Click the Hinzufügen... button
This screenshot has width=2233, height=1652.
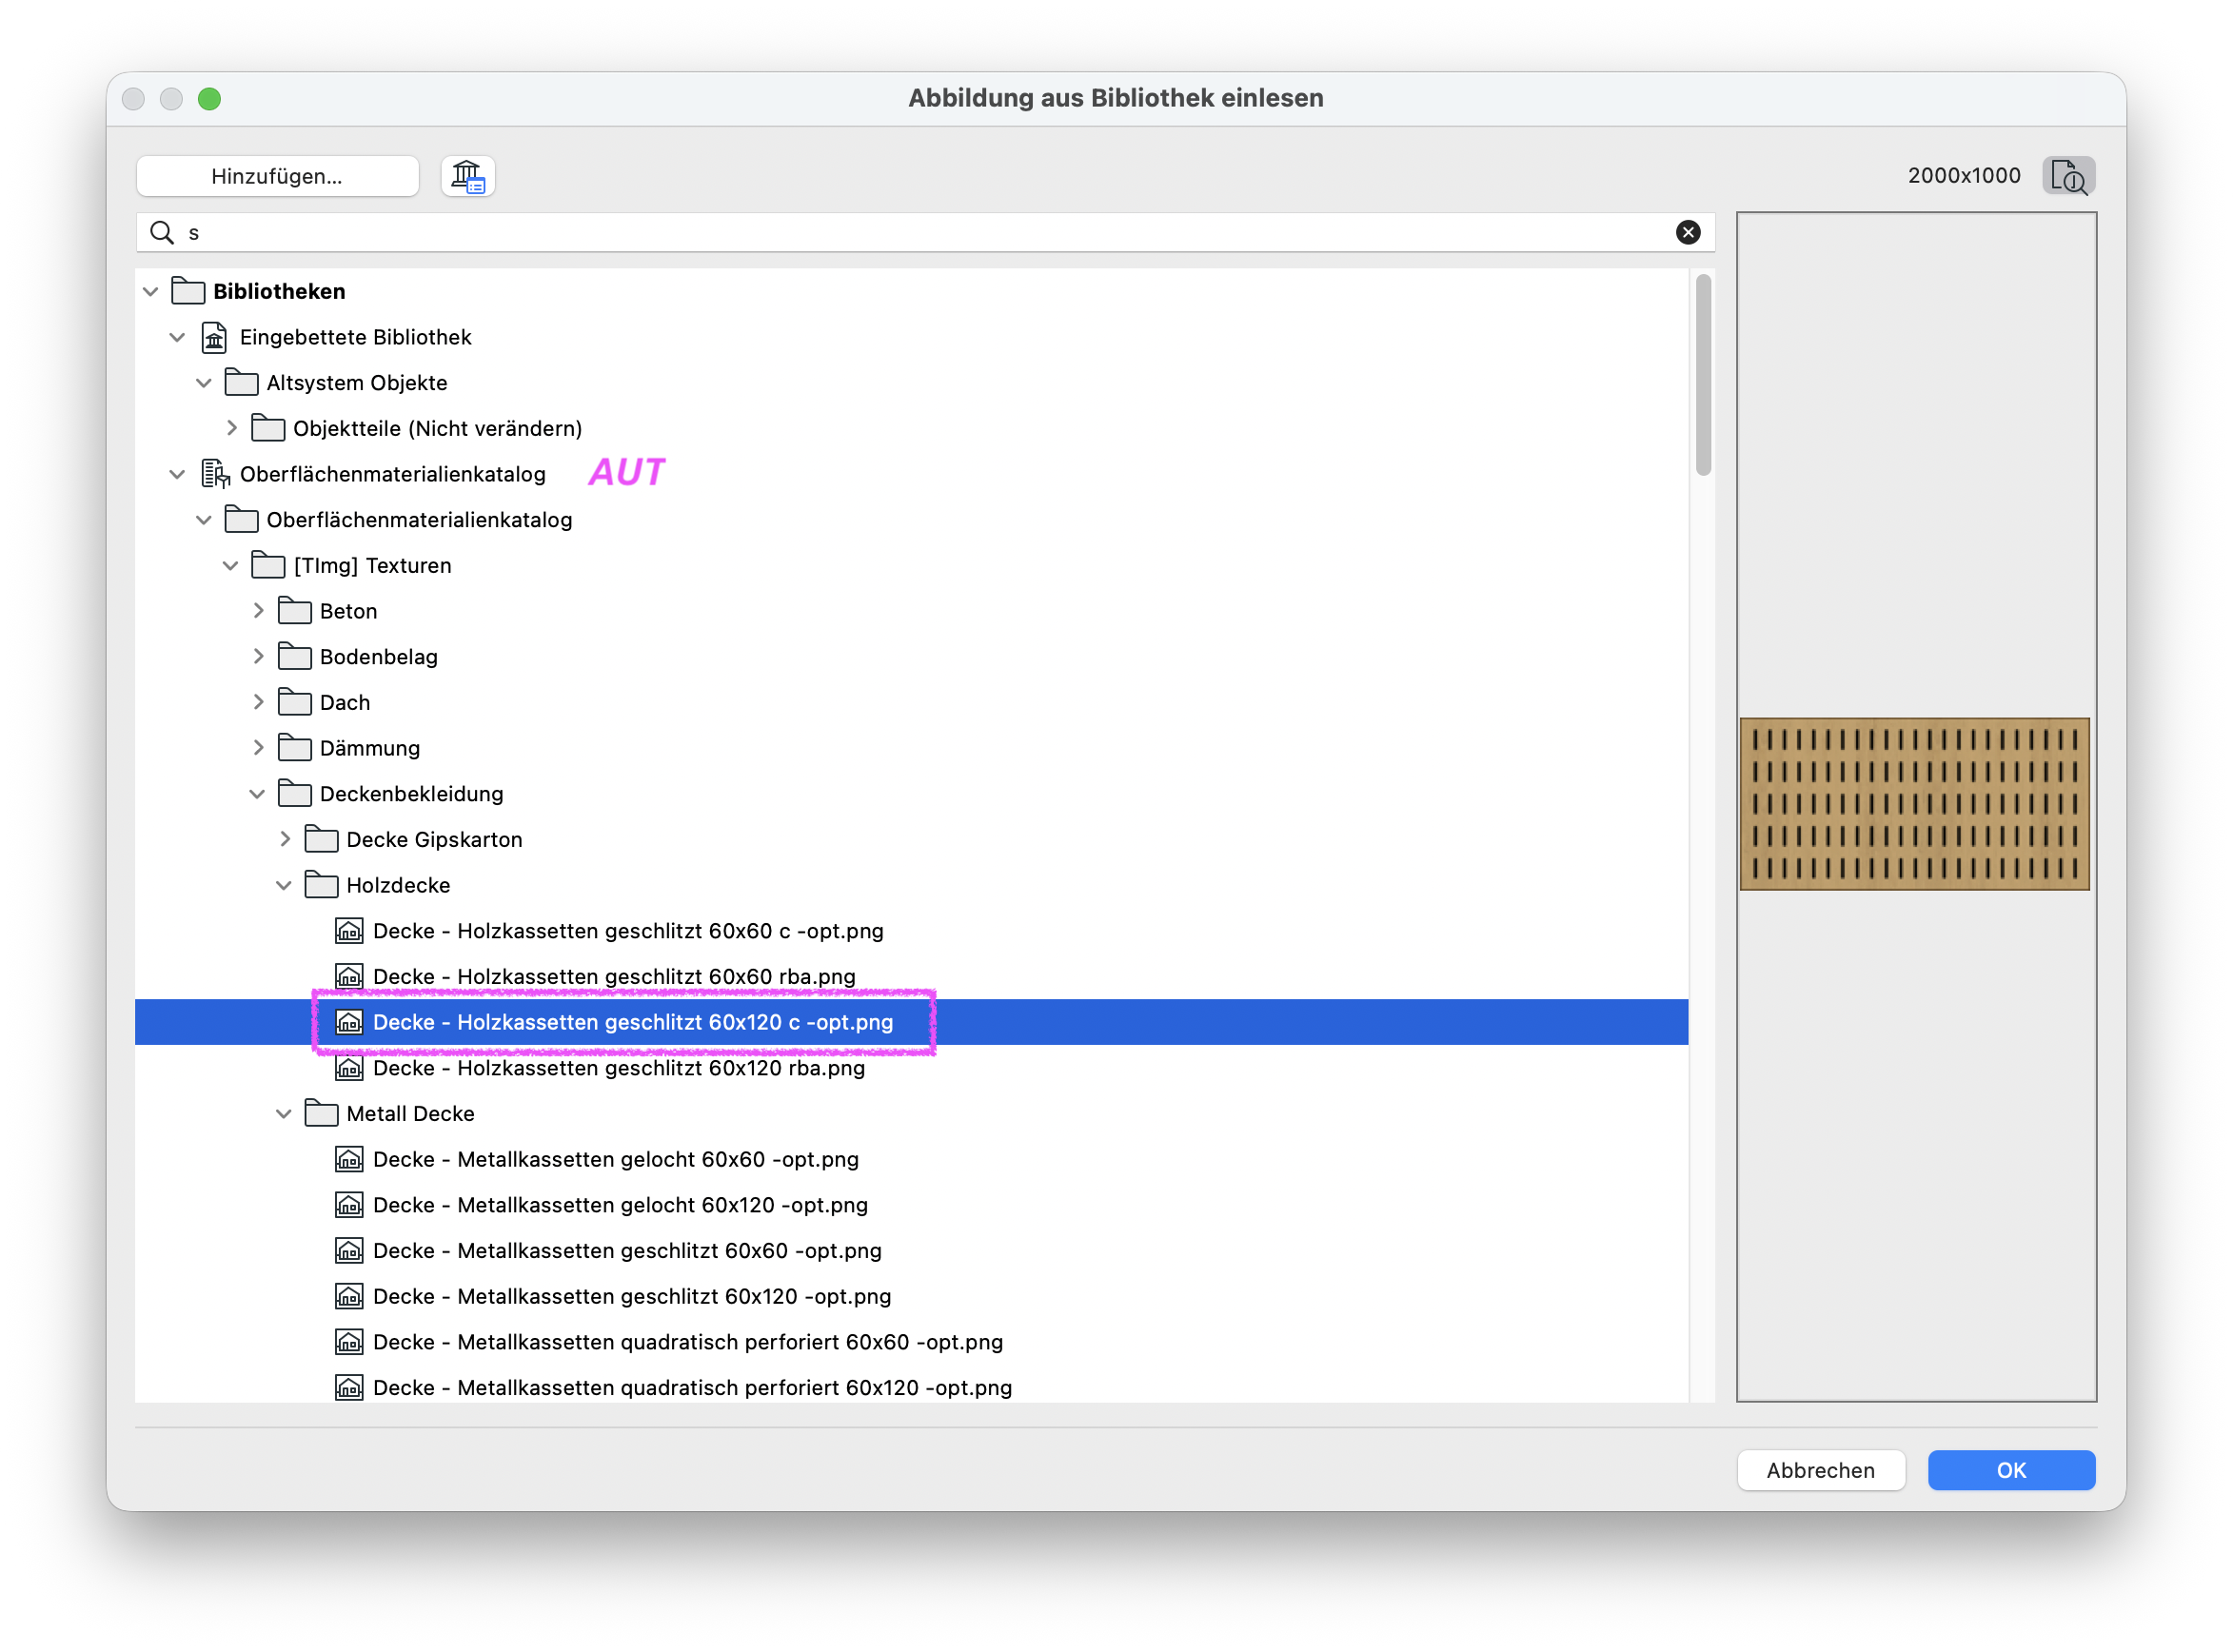pos(277,176)
